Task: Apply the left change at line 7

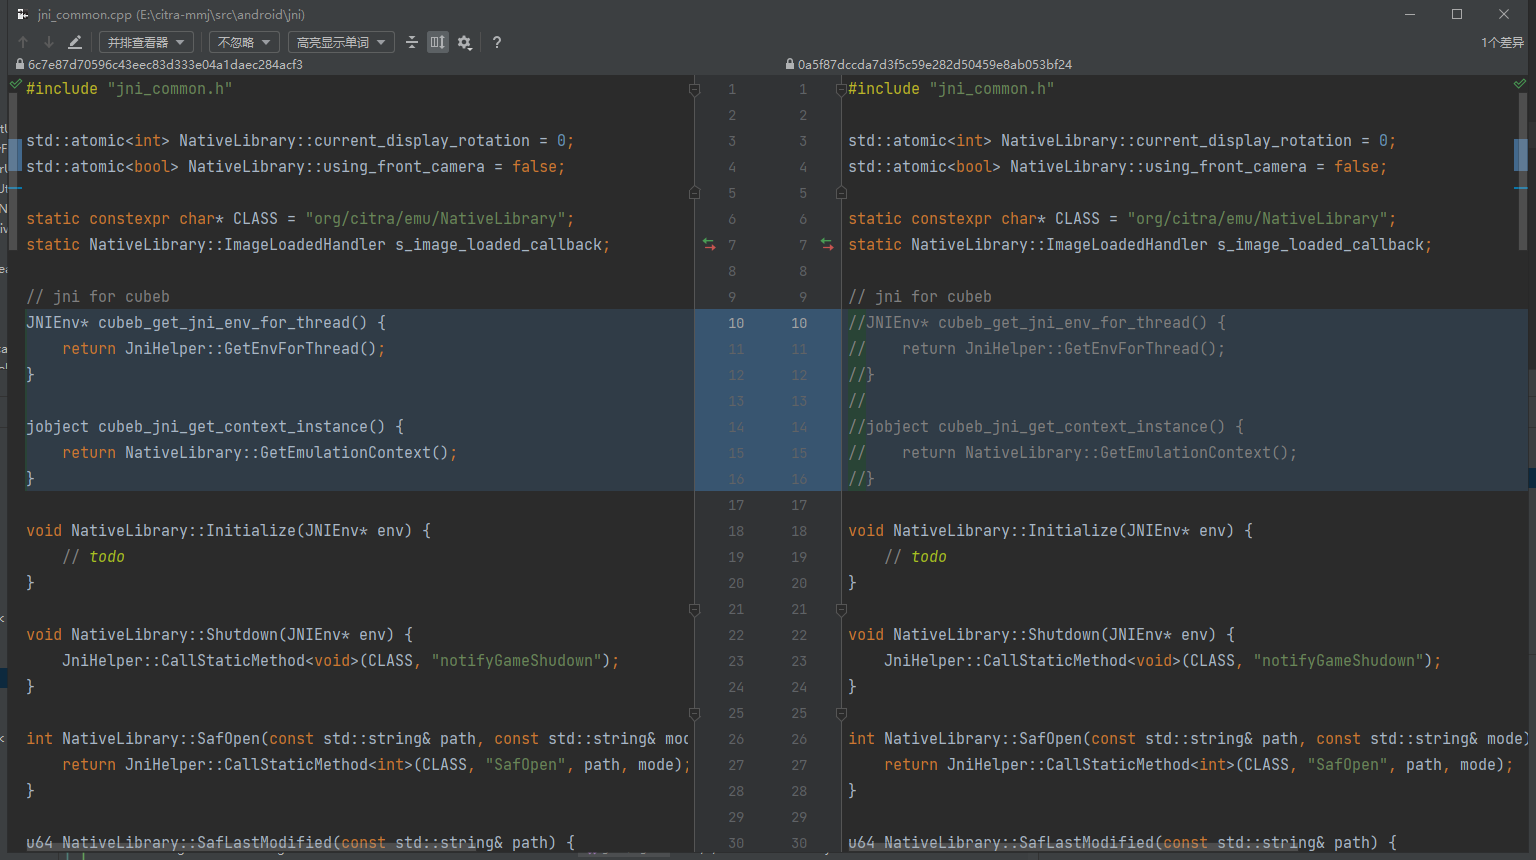Action: tap(709, 243)
